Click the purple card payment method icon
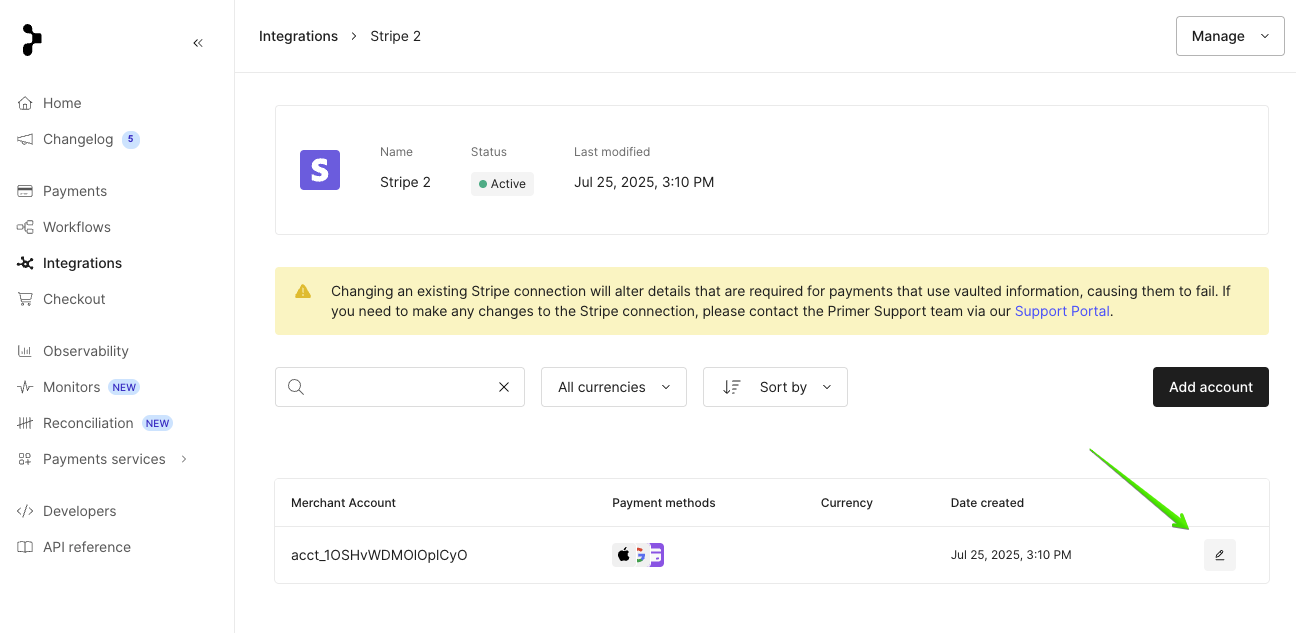 656,555
